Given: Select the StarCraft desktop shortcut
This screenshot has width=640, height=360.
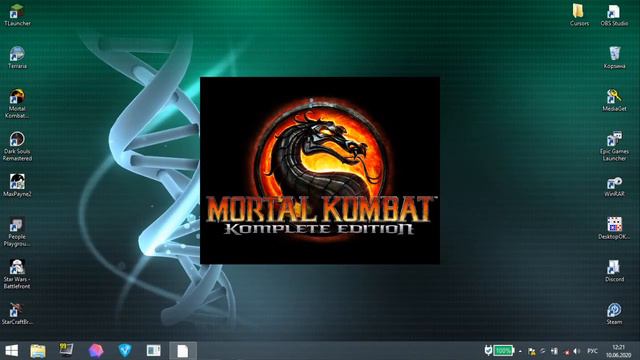Looking at the screenshot, I should tap(17, 313).
